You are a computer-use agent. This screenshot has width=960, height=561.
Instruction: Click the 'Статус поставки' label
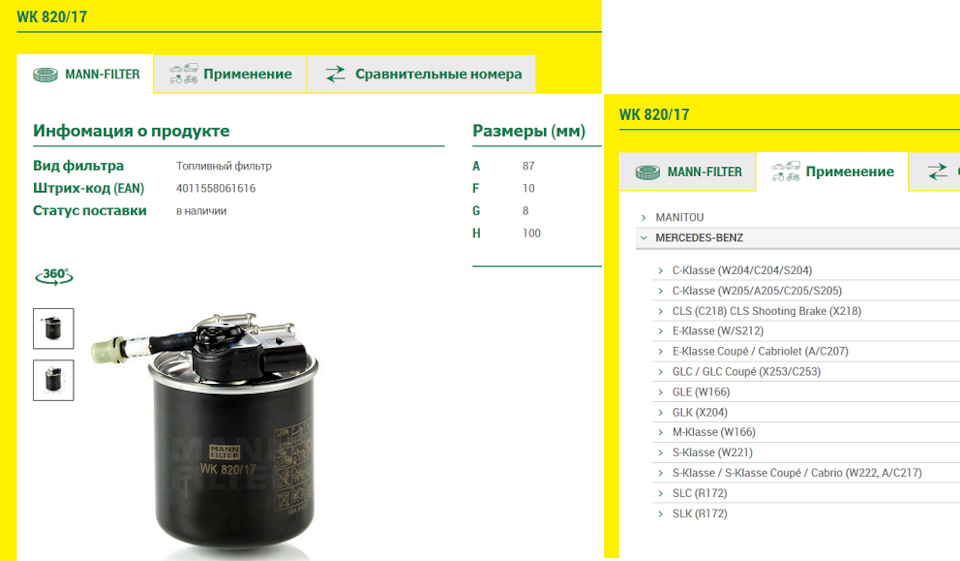(x=90, y=211)
